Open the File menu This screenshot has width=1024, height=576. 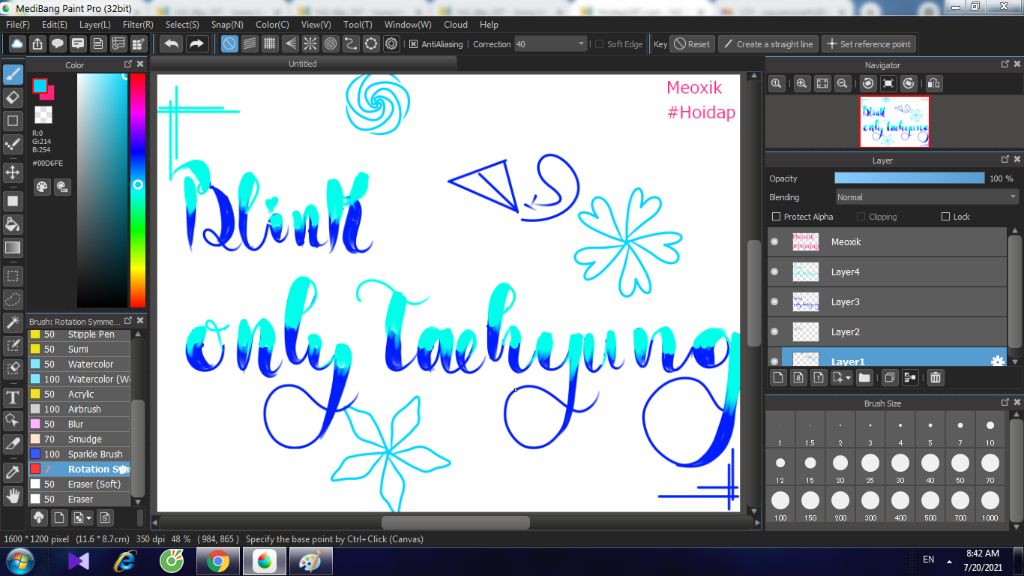18,24
